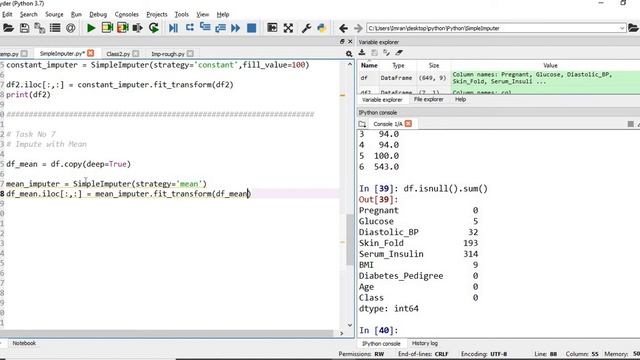Run current cell icon
This screenshot has height=360, width=640.
(107, 28)
